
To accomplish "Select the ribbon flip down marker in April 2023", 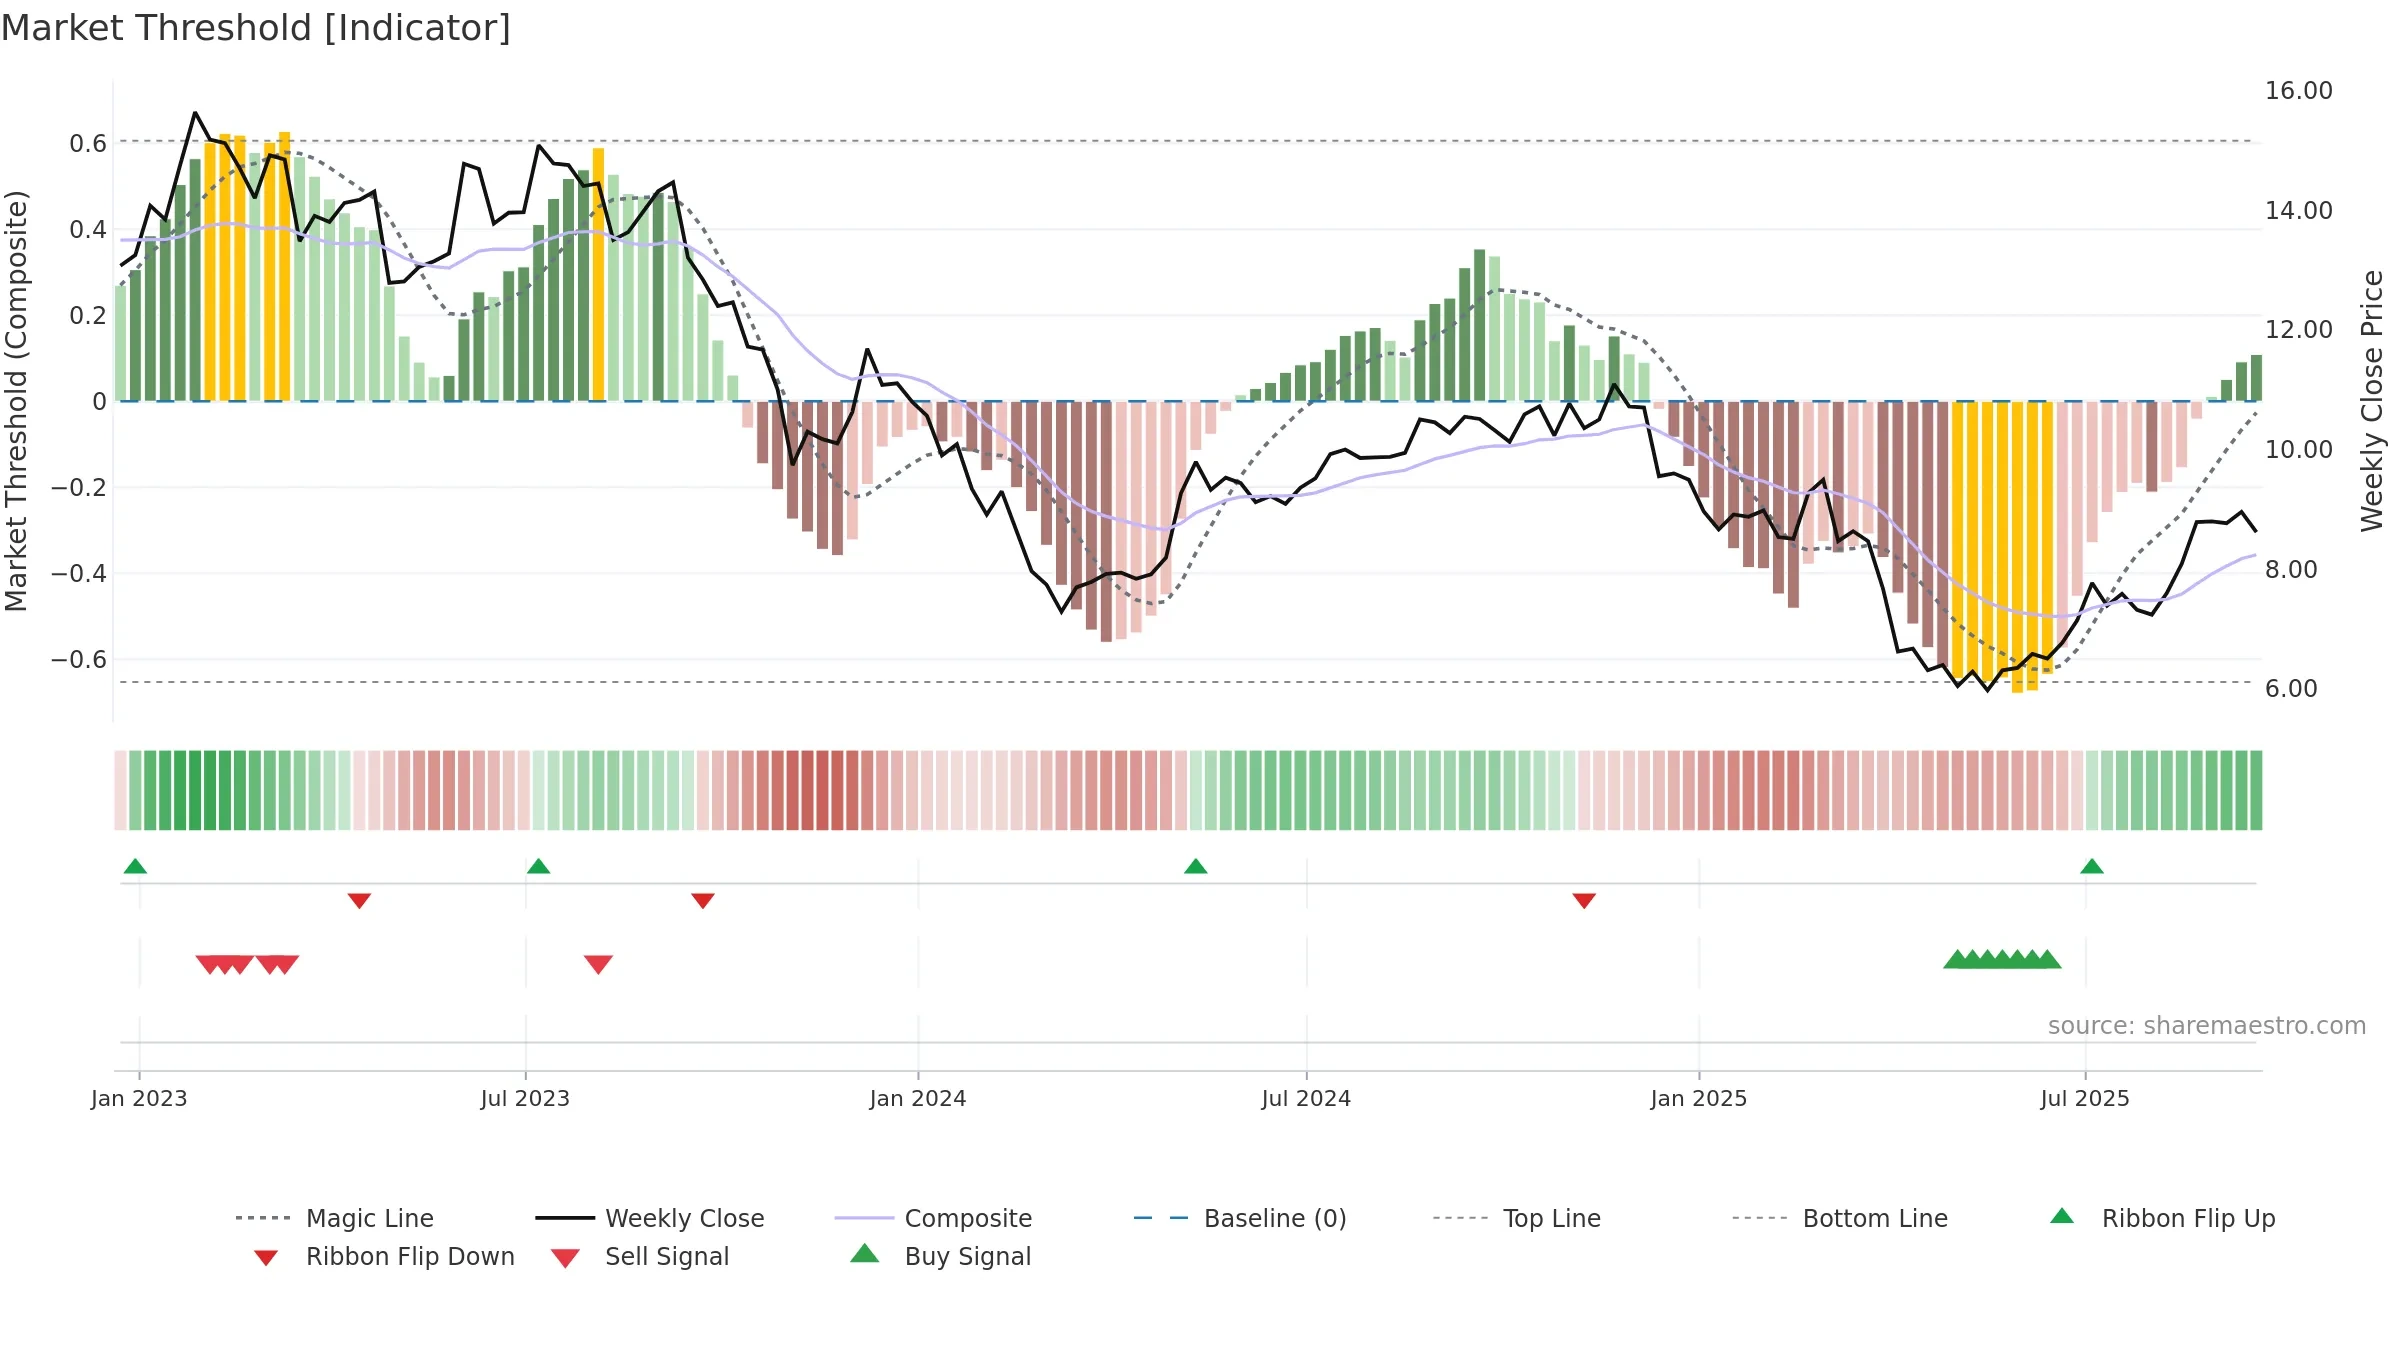I will click(359, 901).
